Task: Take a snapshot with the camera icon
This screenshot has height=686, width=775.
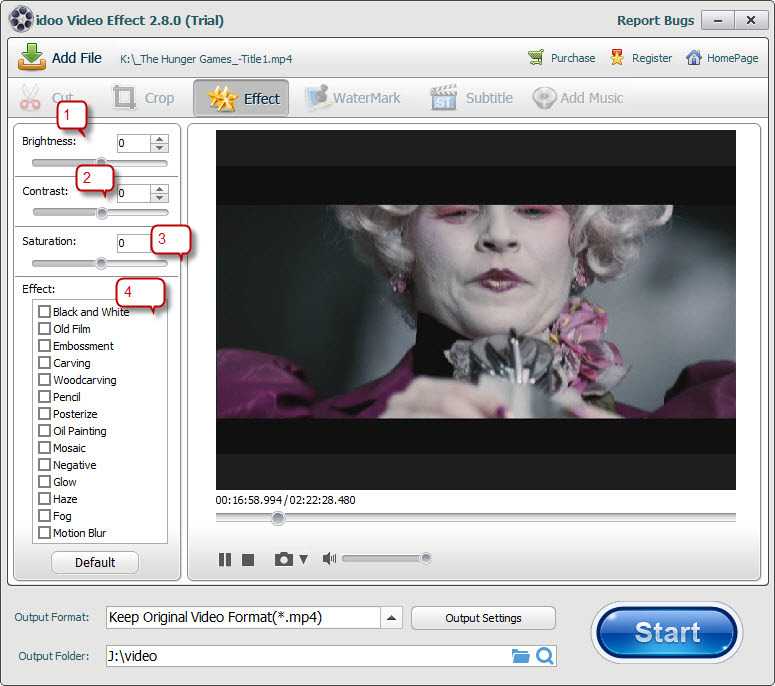Action: tap(284, 560)
